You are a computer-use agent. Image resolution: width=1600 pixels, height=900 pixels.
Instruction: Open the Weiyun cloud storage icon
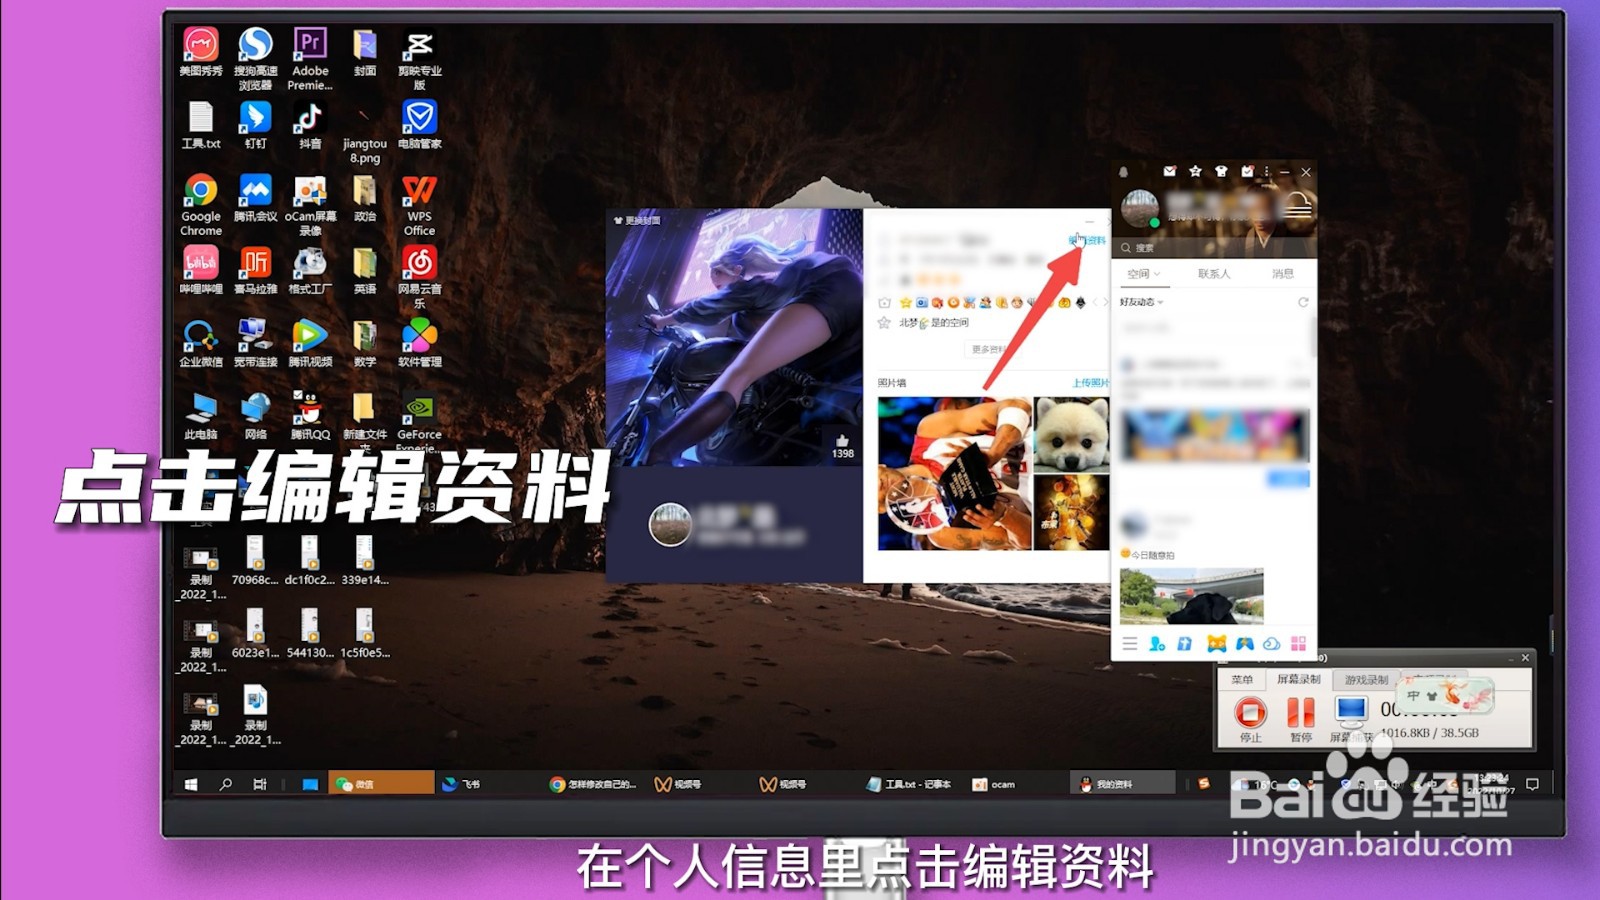(1271, 644)
